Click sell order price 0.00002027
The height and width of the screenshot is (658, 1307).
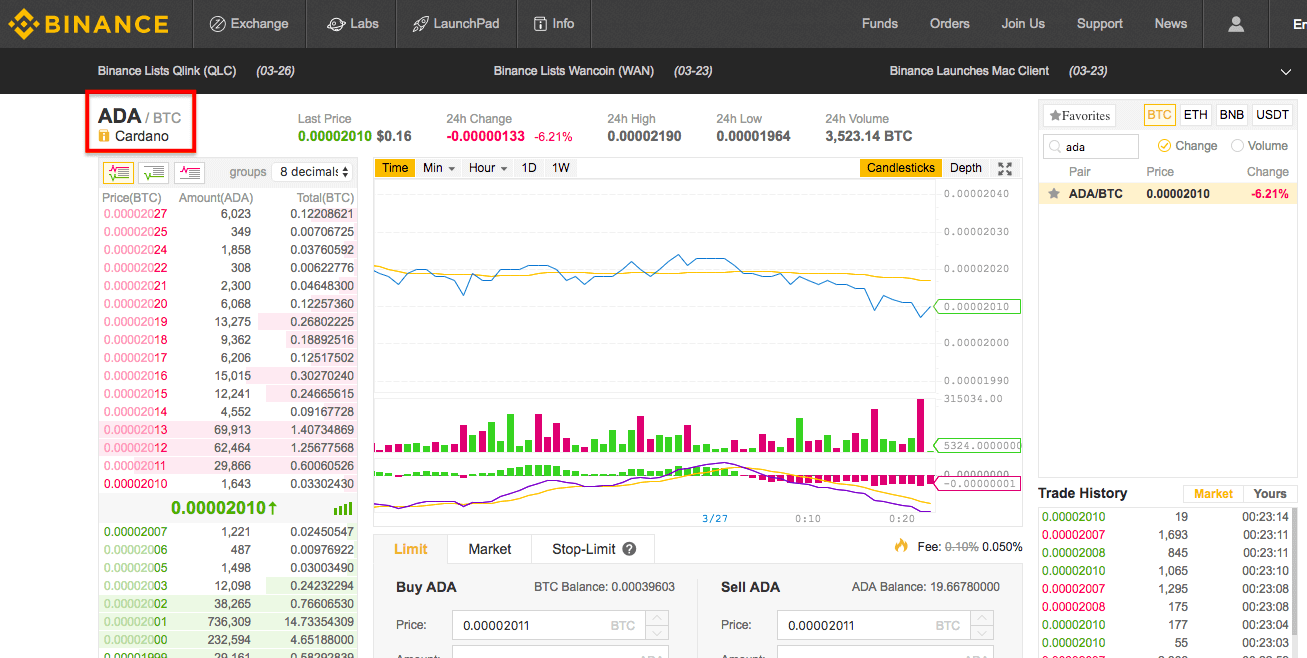(135, 214)
